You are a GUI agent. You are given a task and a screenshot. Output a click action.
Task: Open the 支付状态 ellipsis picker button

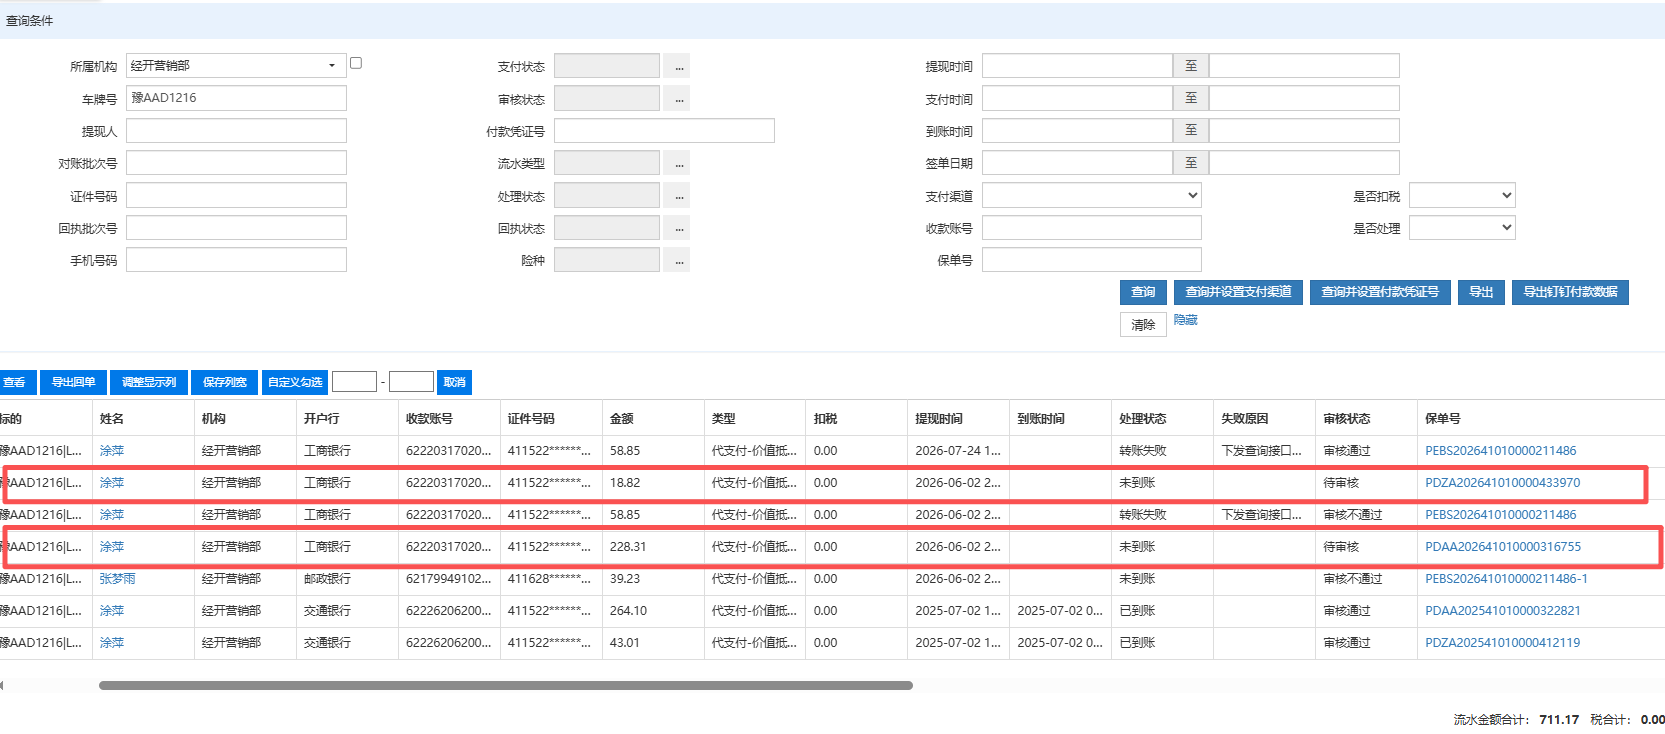pyautogui.click(x=679, y=66)
